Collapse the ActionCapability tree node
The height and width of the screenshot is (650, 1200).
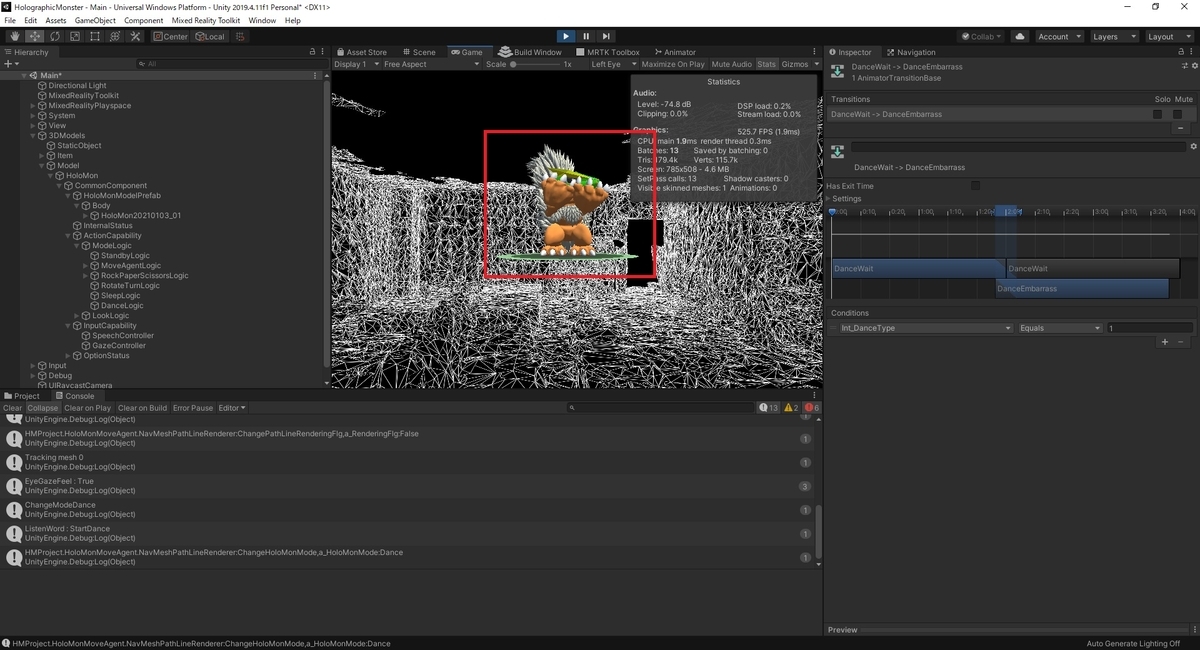(x=68, y=236)
